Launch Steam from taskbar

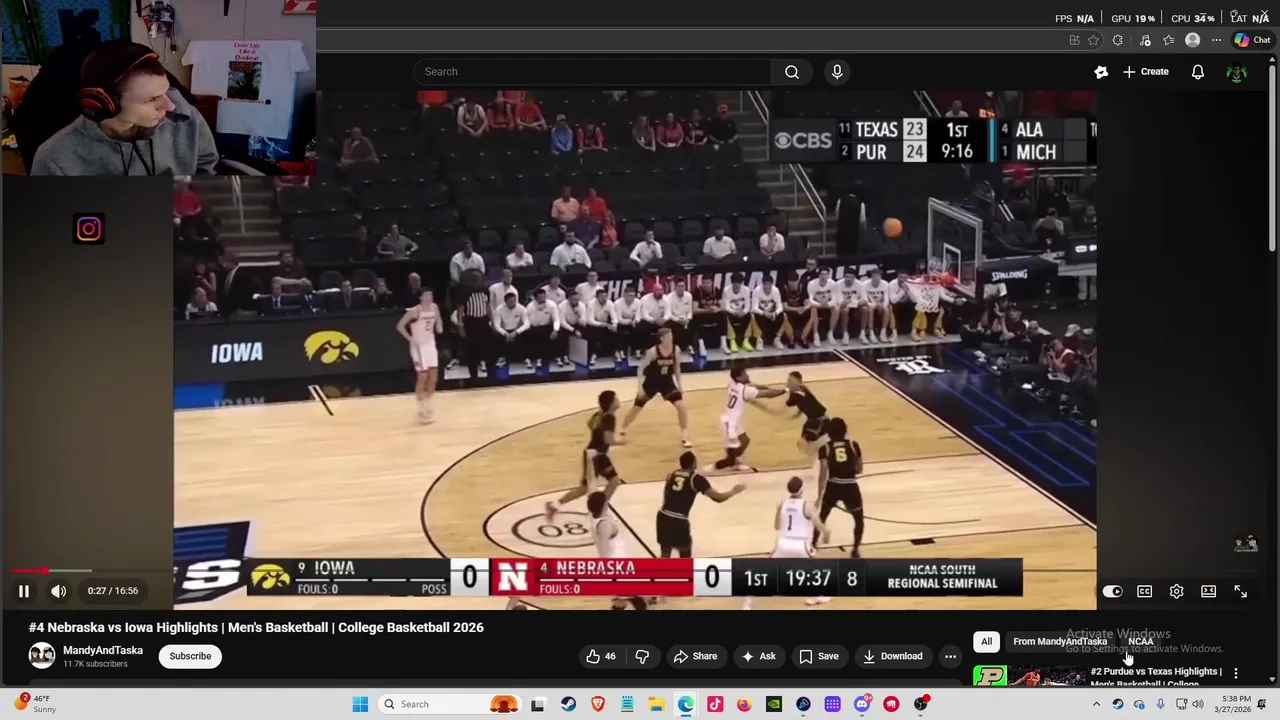click(568, 704)
